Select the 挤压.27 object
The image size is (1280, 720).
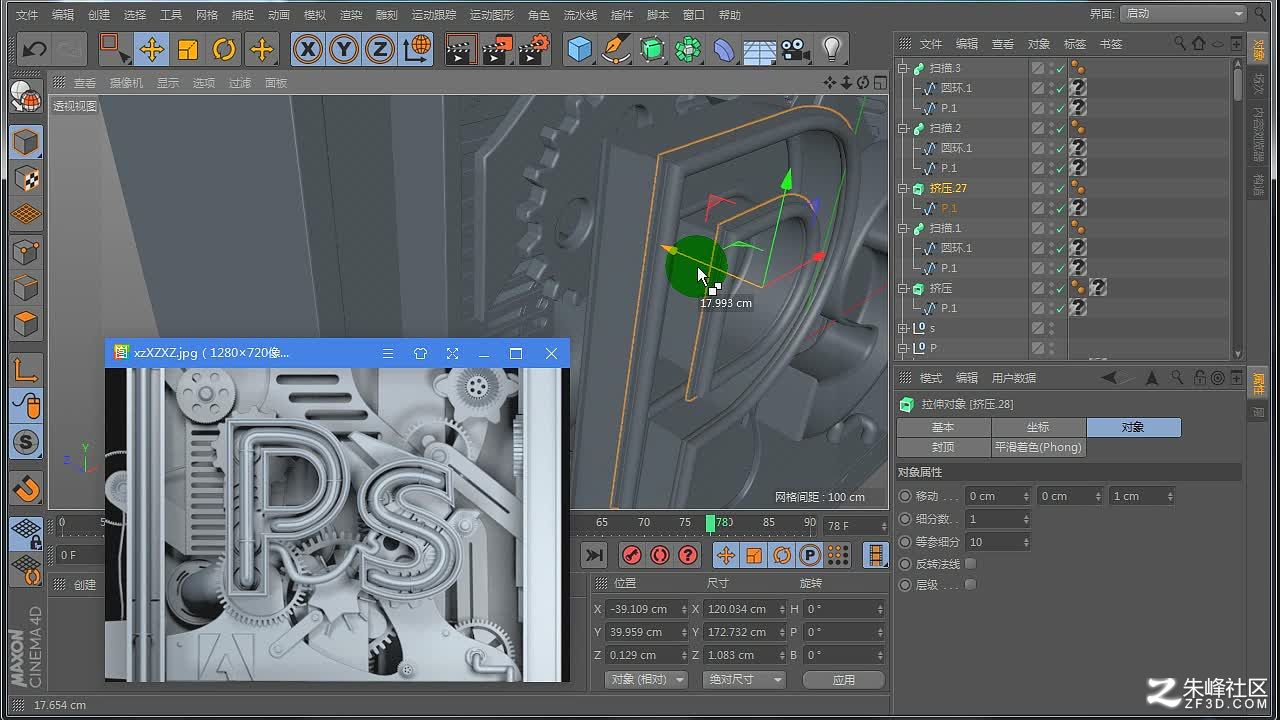click(948, 188)
